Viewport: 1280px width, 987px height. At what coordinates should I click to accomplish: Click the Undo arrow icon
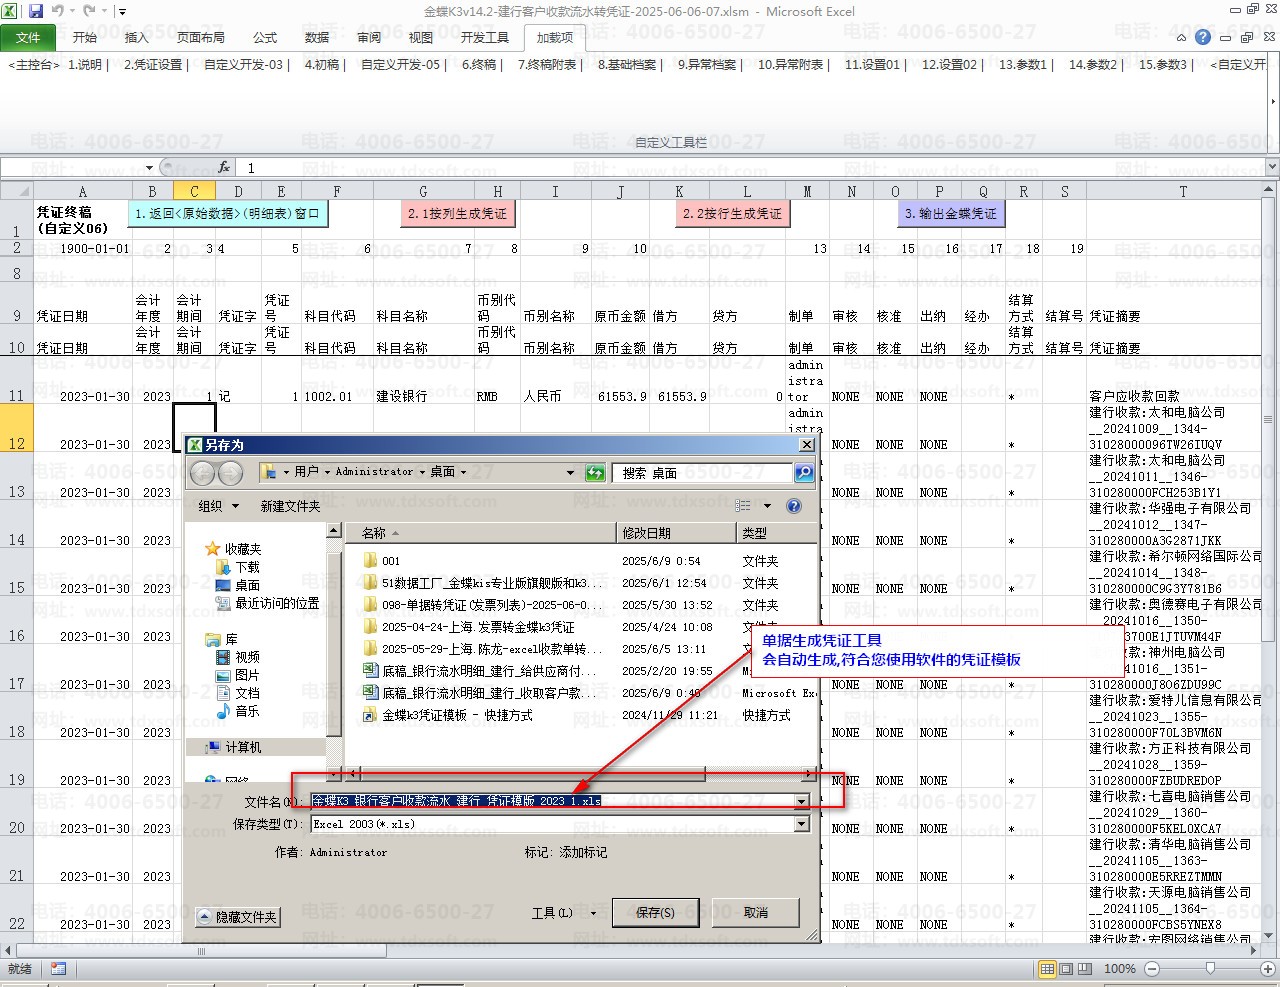pos(58,11)
